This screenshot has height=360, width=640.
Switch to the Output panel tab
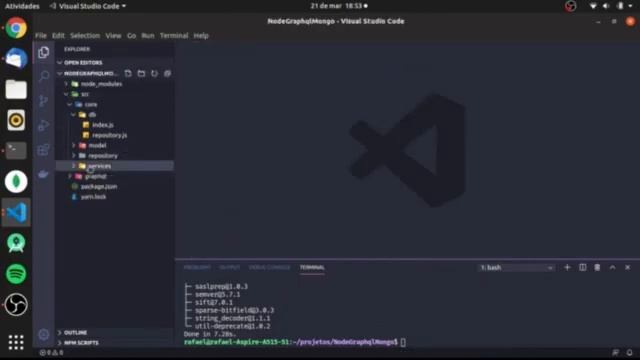230,267
